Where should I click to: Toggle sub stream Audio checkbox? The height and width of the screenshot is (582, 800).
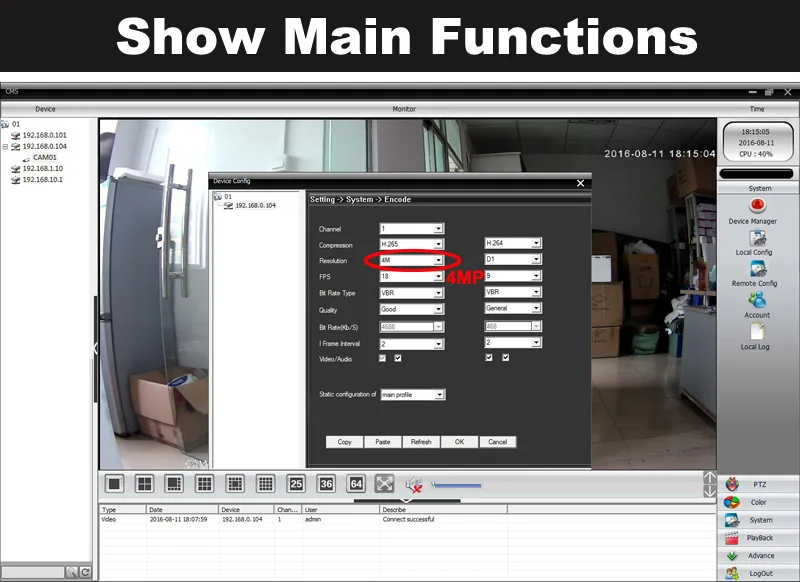pos(505,358)
